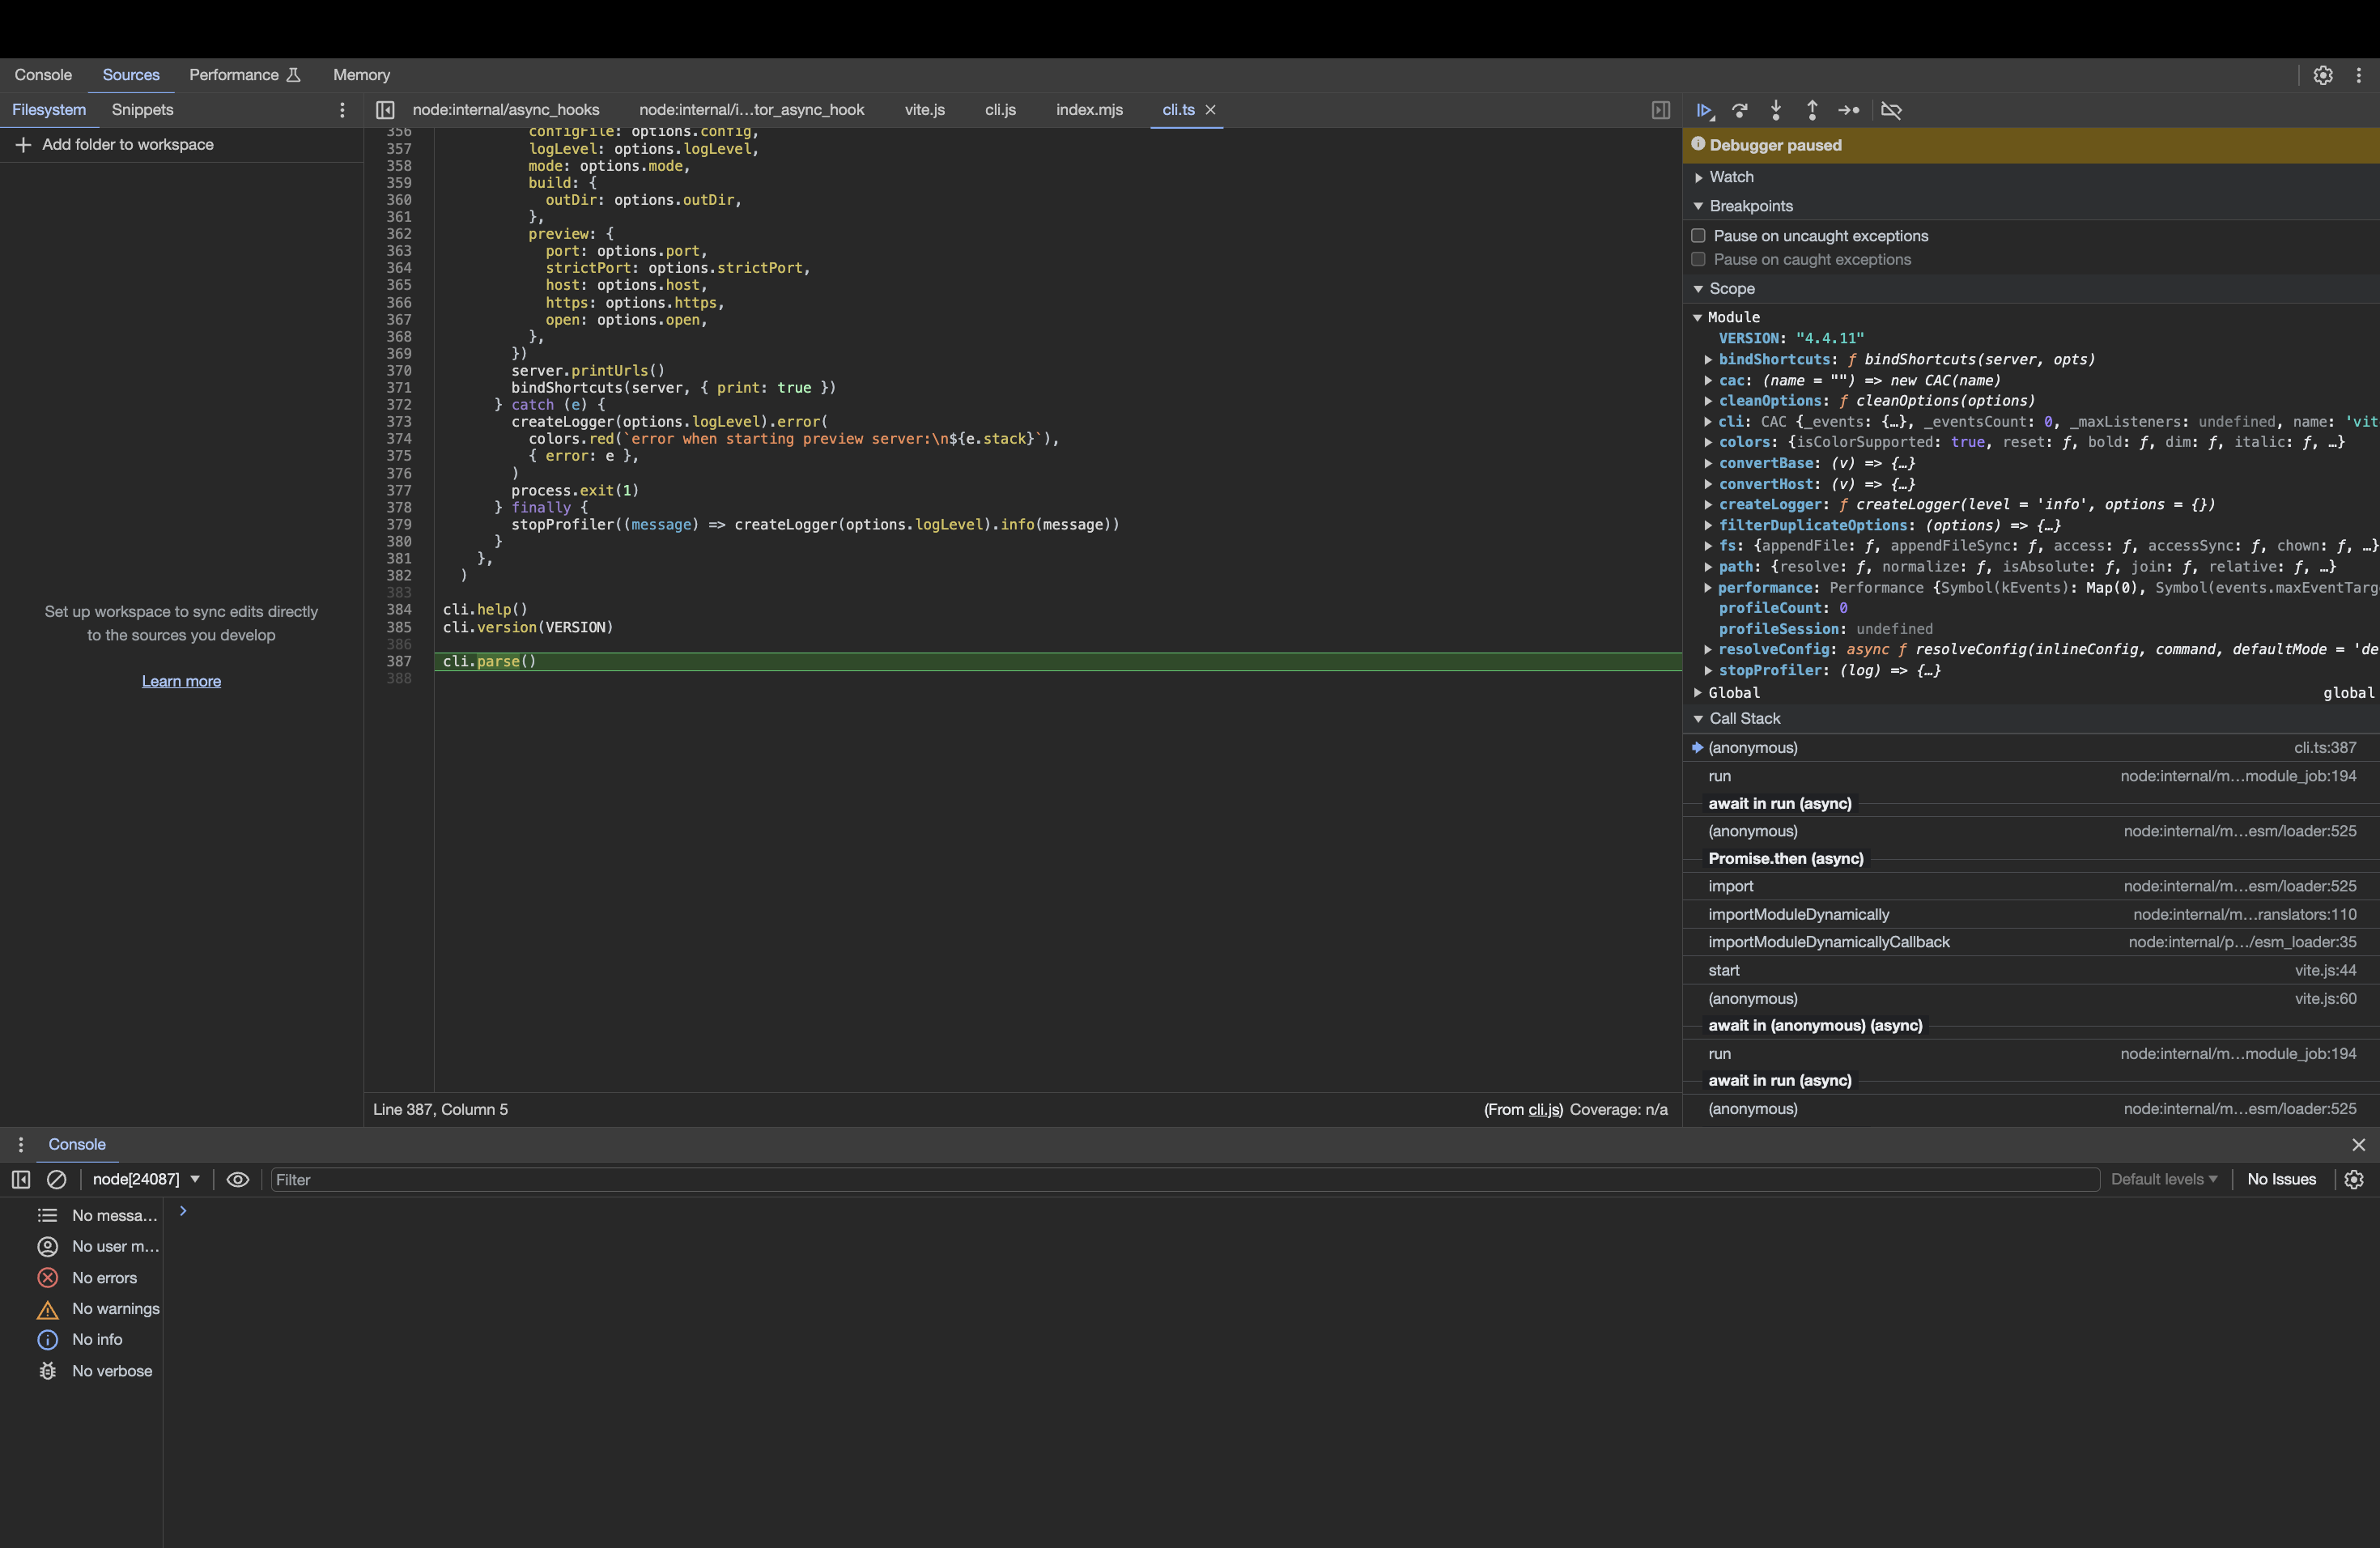This screenshot has width=2380, height=1548.
Task: Click the Step over next function call icon
Action: point(1740,110)
